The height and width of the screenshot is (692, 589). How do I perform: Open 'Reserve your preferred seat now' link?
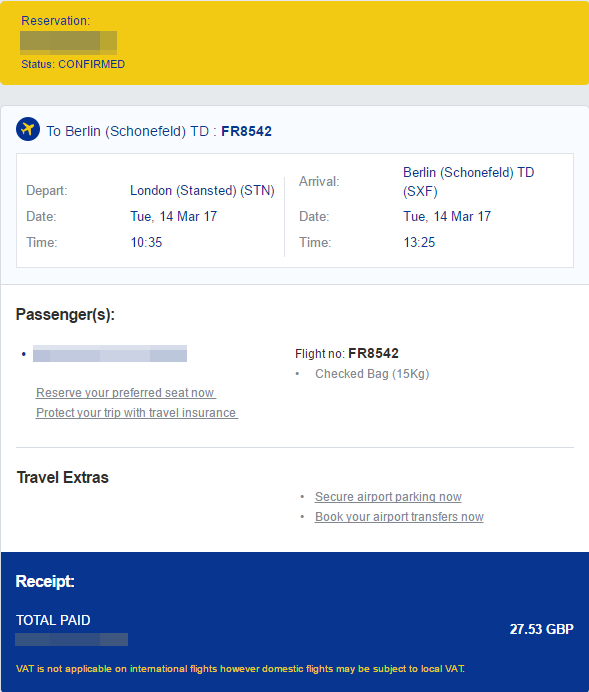click(x=126, y=393)
